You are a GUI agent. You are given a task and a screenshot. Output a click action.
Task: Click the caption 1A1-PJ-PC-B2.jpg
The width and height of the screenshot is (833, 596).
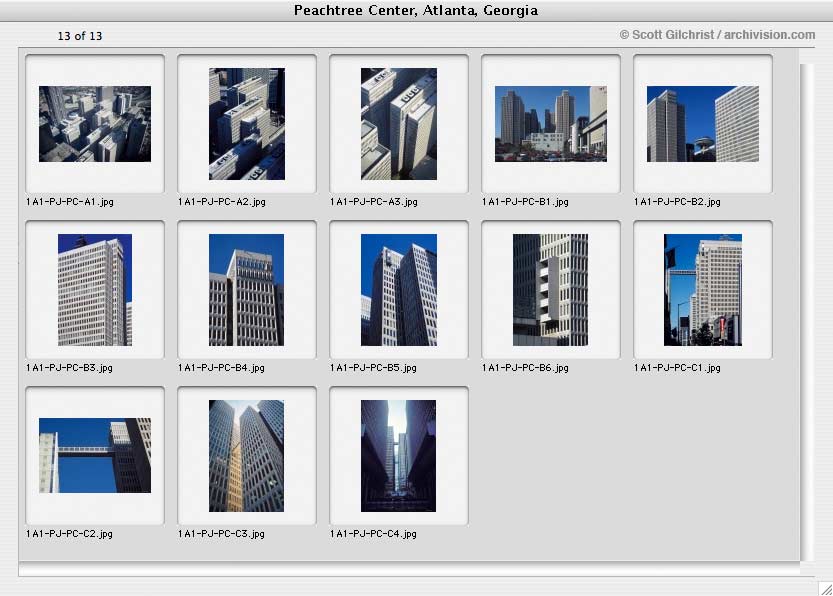[x=677, y=202]
